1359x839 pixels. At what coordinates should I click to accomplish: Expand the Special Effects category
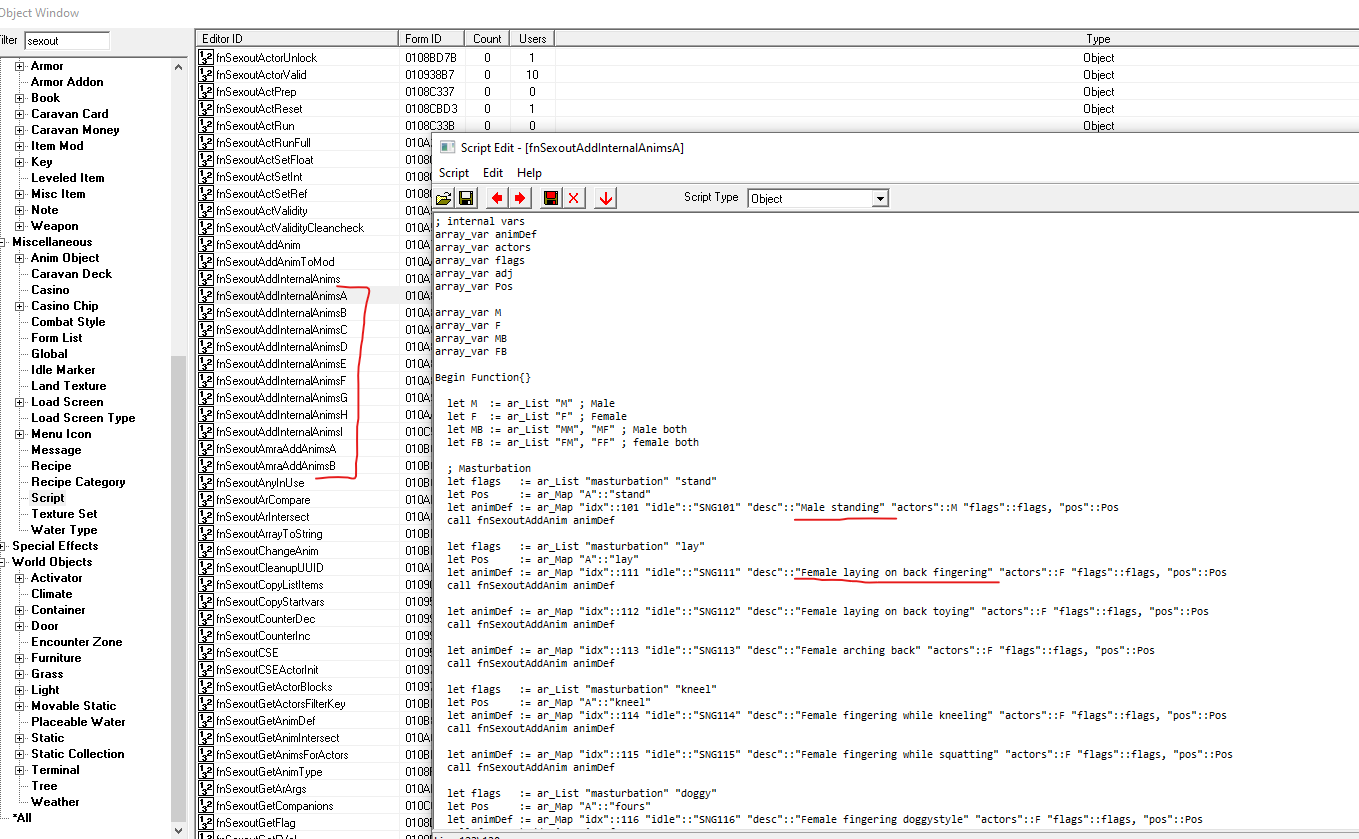4,546
